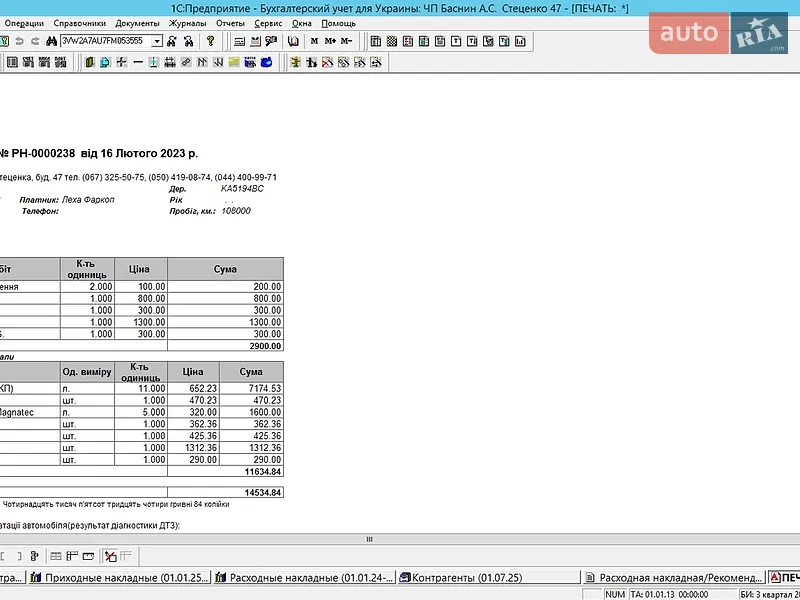Click the undo arrow icon
Image resolution: width=800 pixels, height=600 pixels.
tap(19, 41)
